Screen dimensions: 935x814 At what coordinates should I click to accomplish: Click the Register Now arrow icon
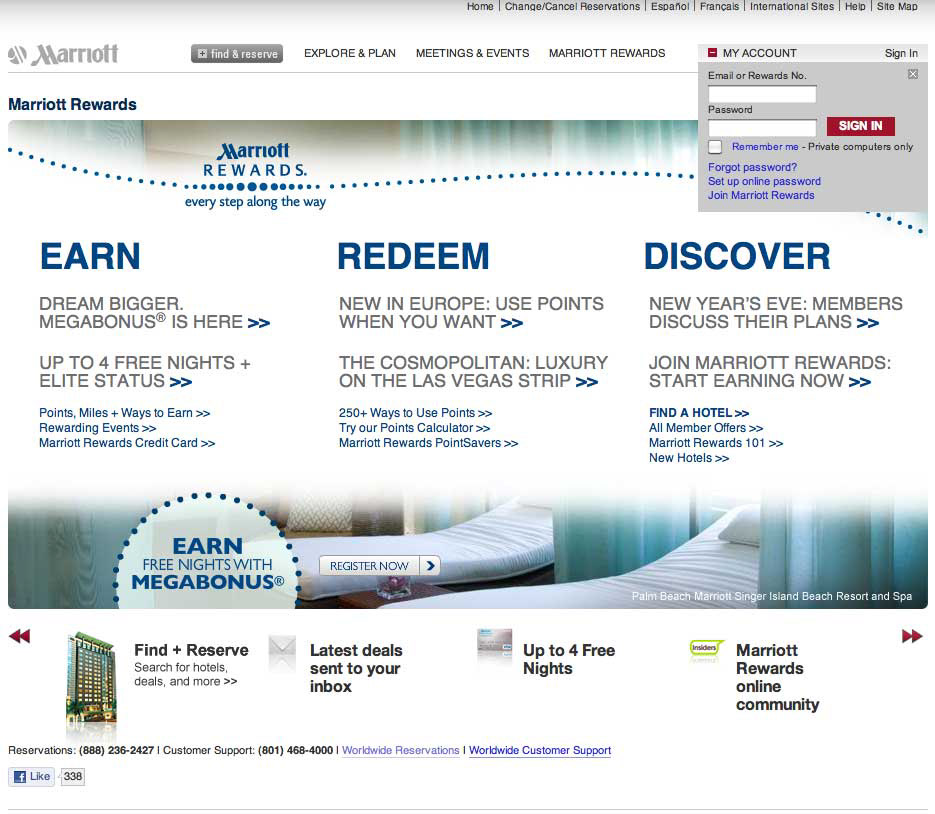[x=430, y=565]
